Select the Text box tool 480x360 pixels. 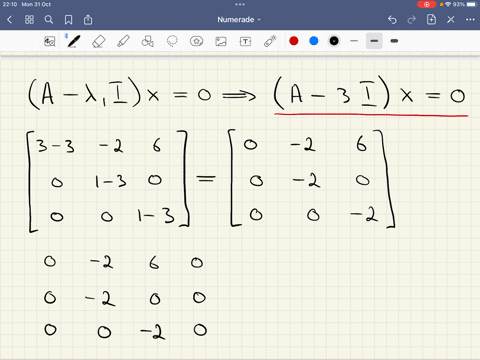(245, 41)
